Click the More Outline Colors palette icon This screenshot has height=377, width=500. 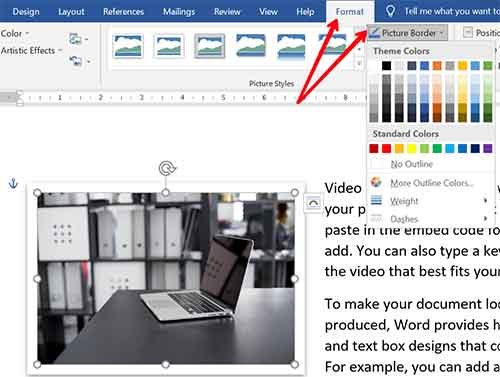point(376,182)
